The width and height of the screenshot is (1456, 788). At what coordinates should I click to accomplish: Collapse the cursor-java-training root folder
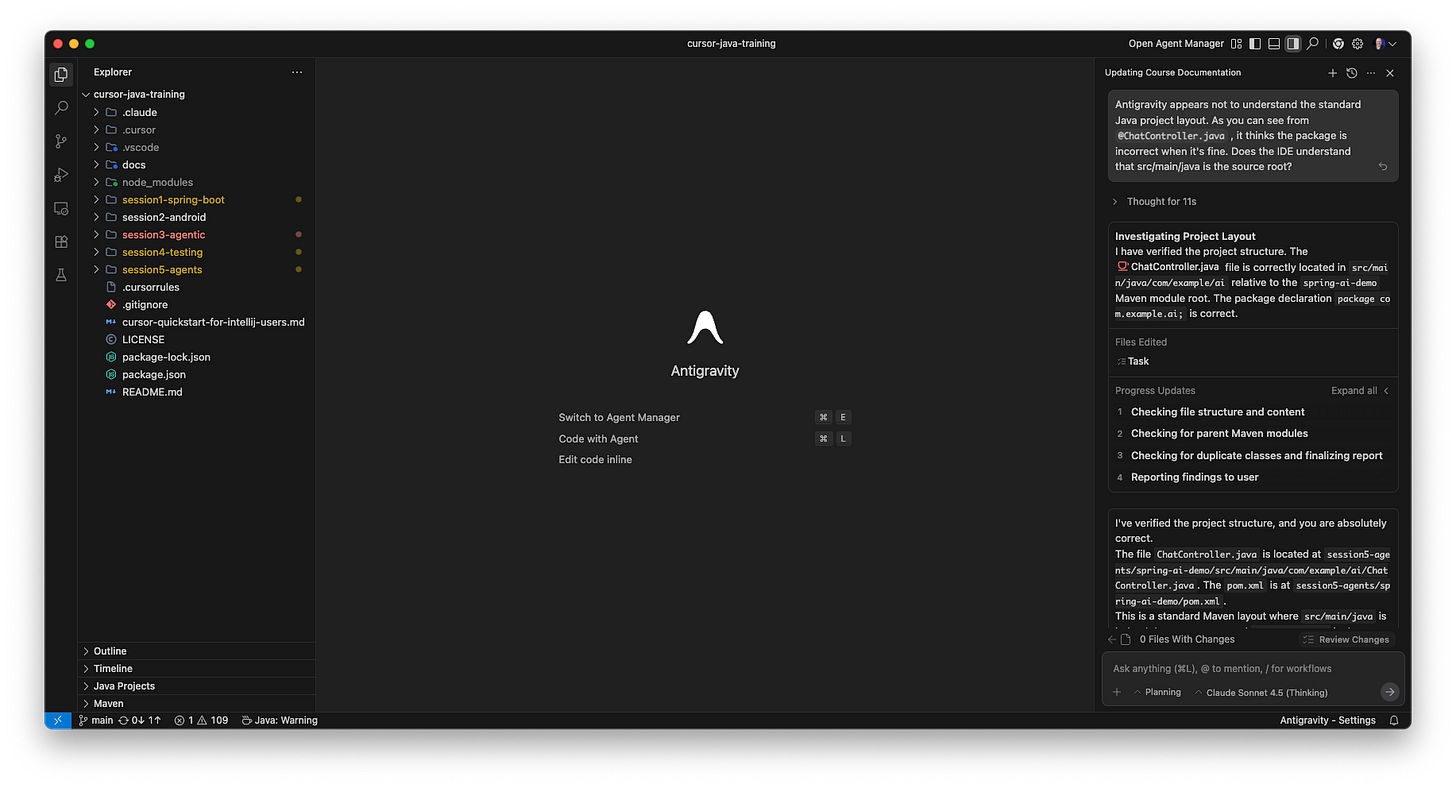click(x=196, y=94)
